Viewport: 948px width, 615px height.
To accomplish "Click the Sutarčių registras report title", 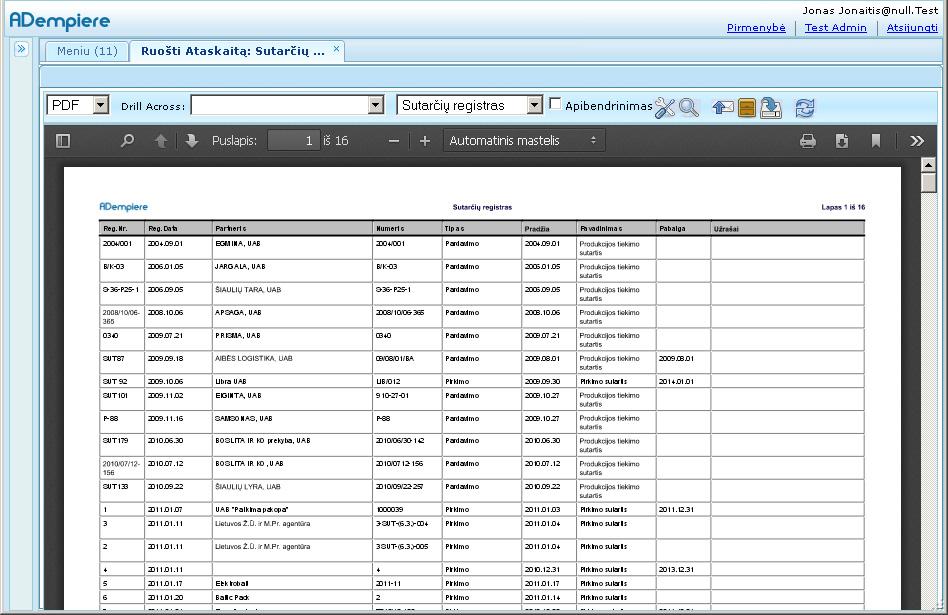I will tap(482, 207).
